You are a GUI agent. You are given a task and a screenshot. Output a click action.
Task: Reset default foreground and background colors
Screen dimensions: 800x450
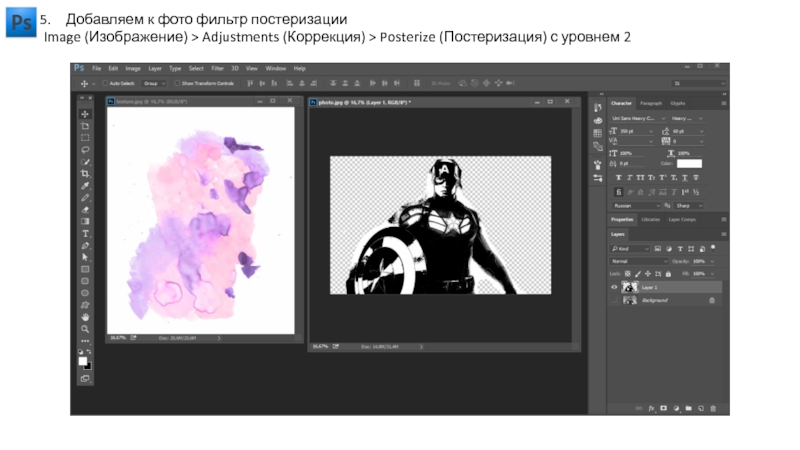pos(81,352)
